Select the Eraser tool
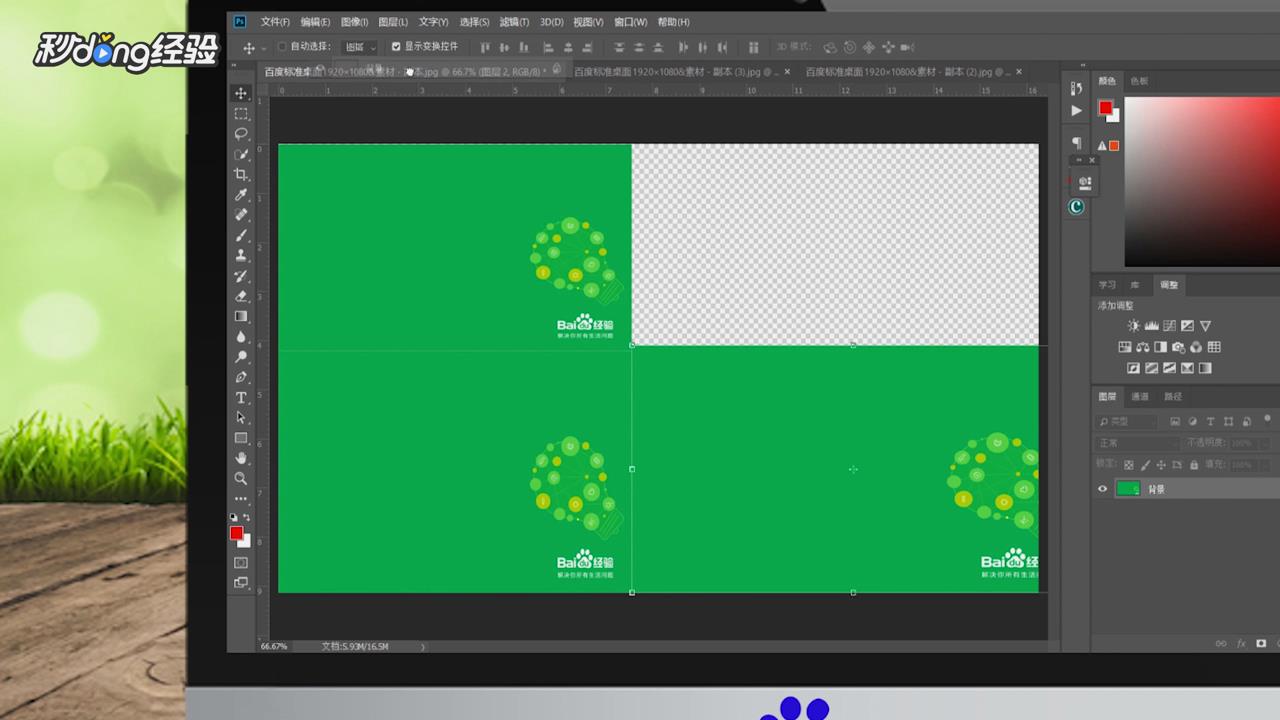This screenshot has width=1280, height=720. point(241,296)
